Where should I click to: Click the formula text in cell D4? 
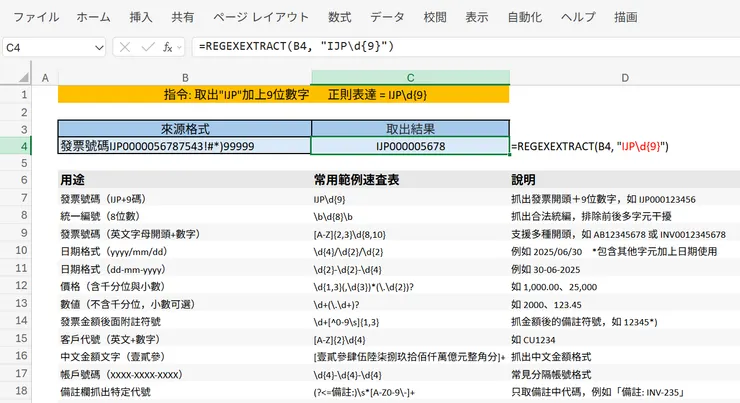[590, 146]
